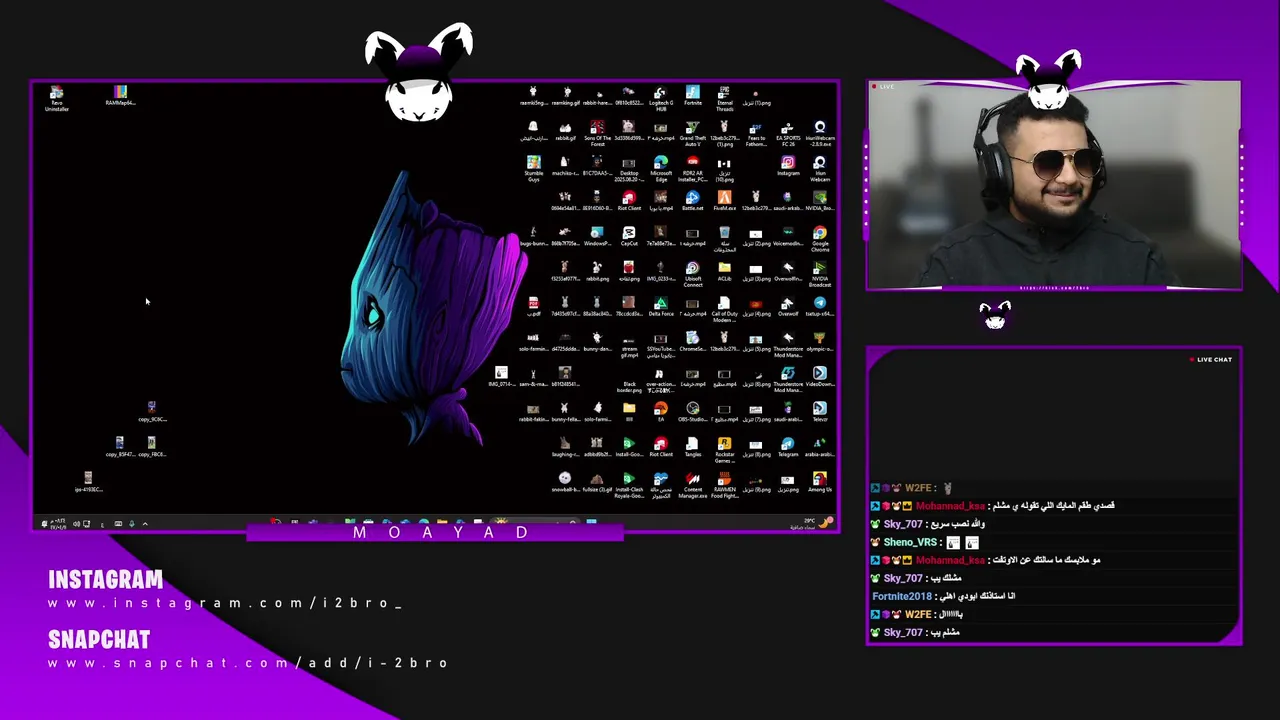
Task: Open the Recycle Bin icon
Action: (x=724, y=239)
